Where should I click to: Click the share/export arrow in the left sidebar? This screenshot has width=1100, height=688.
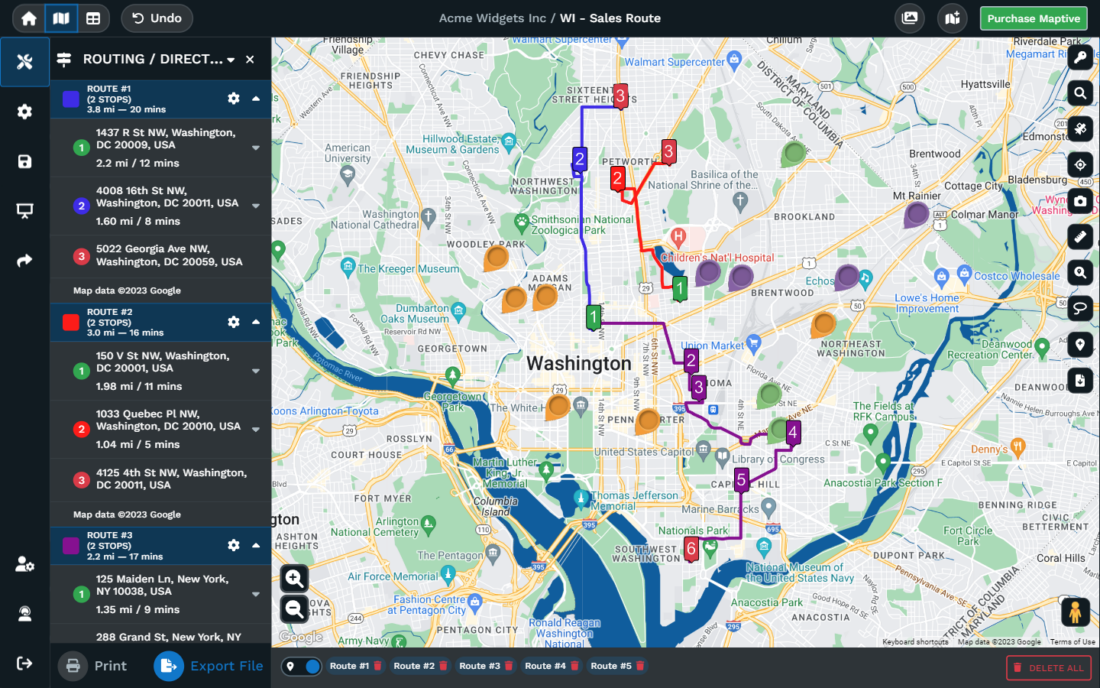[25, 260]
